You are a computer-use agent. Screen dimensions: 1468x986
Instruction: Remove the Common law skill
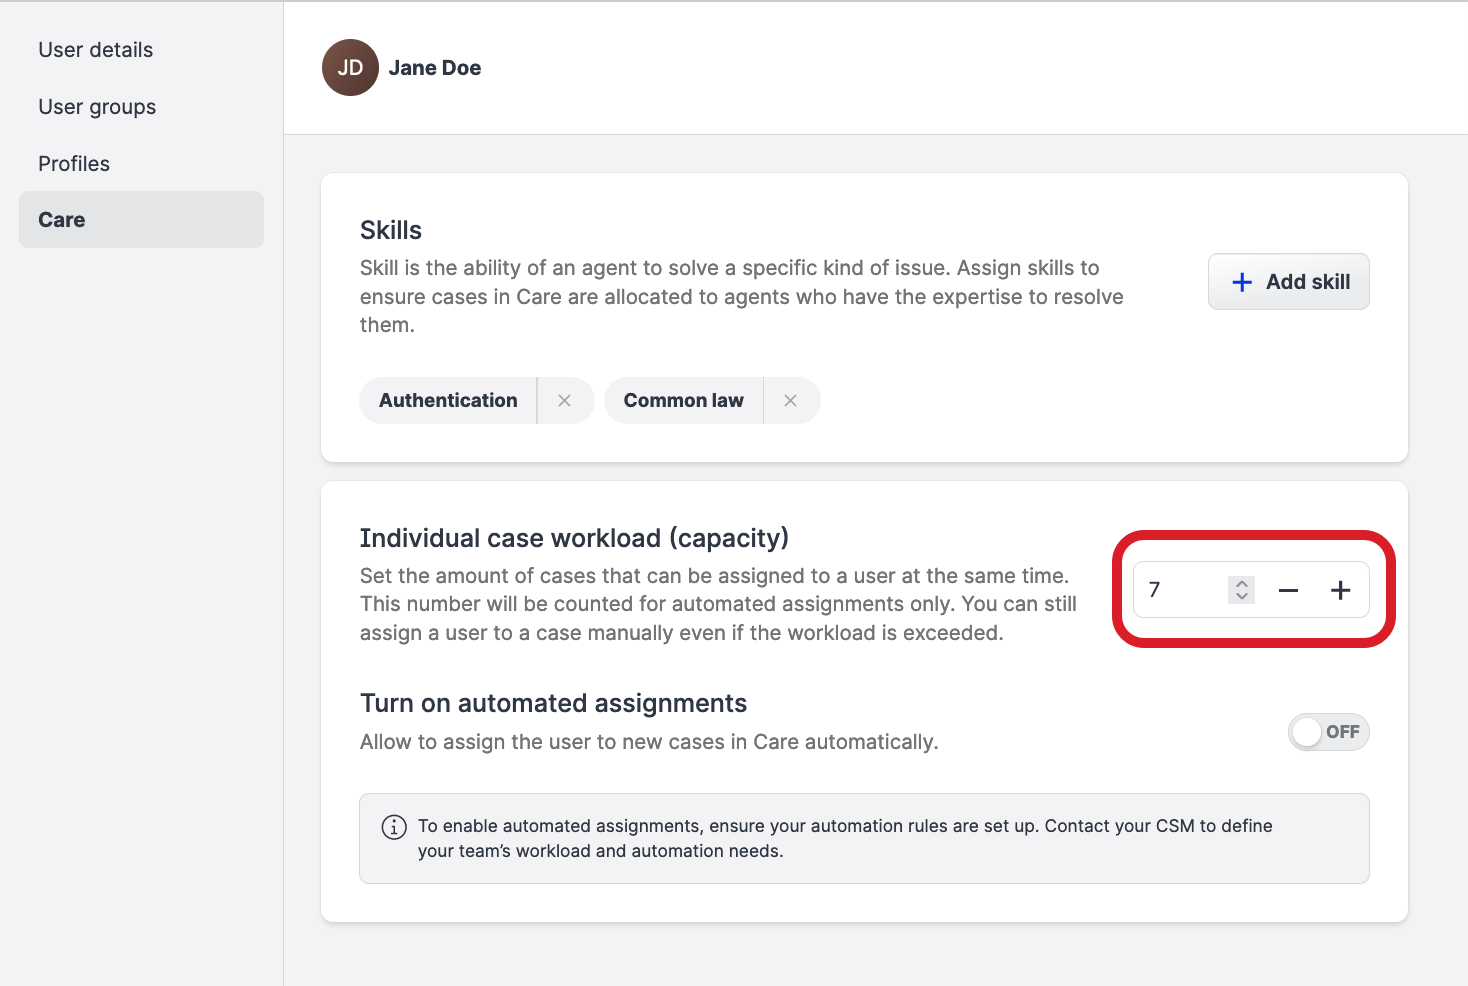click(x=791, y=400)
